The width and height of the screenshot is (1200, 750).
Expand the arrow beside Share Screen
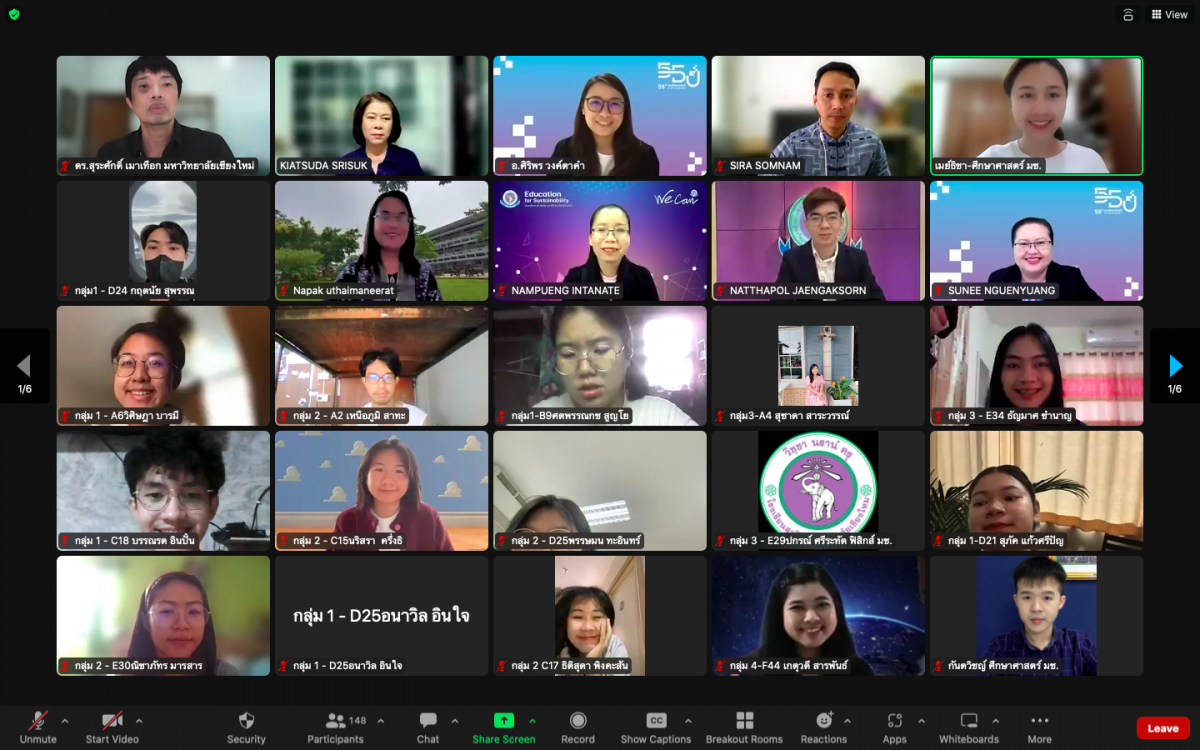(532, 721)
